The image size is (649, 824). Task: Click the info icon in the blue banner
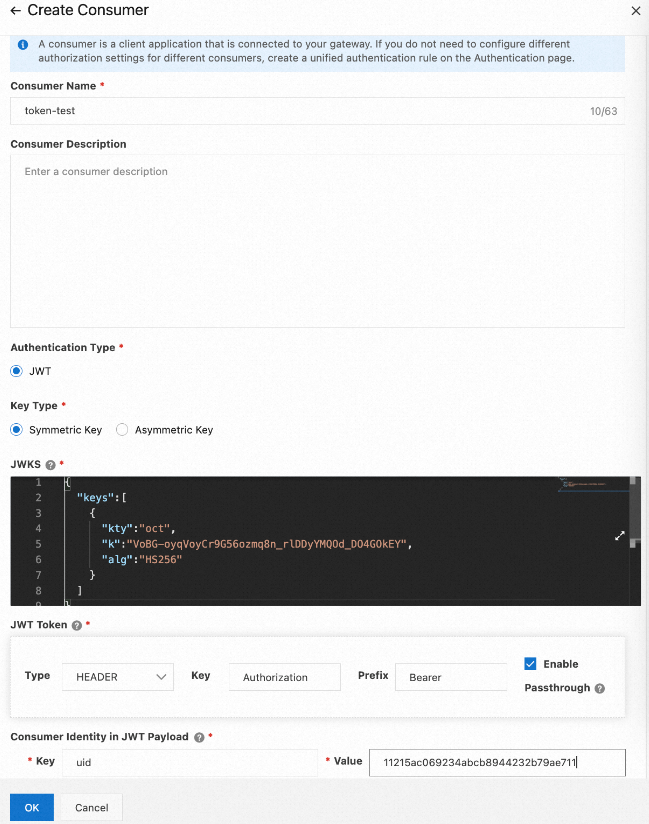click(23, 45)
